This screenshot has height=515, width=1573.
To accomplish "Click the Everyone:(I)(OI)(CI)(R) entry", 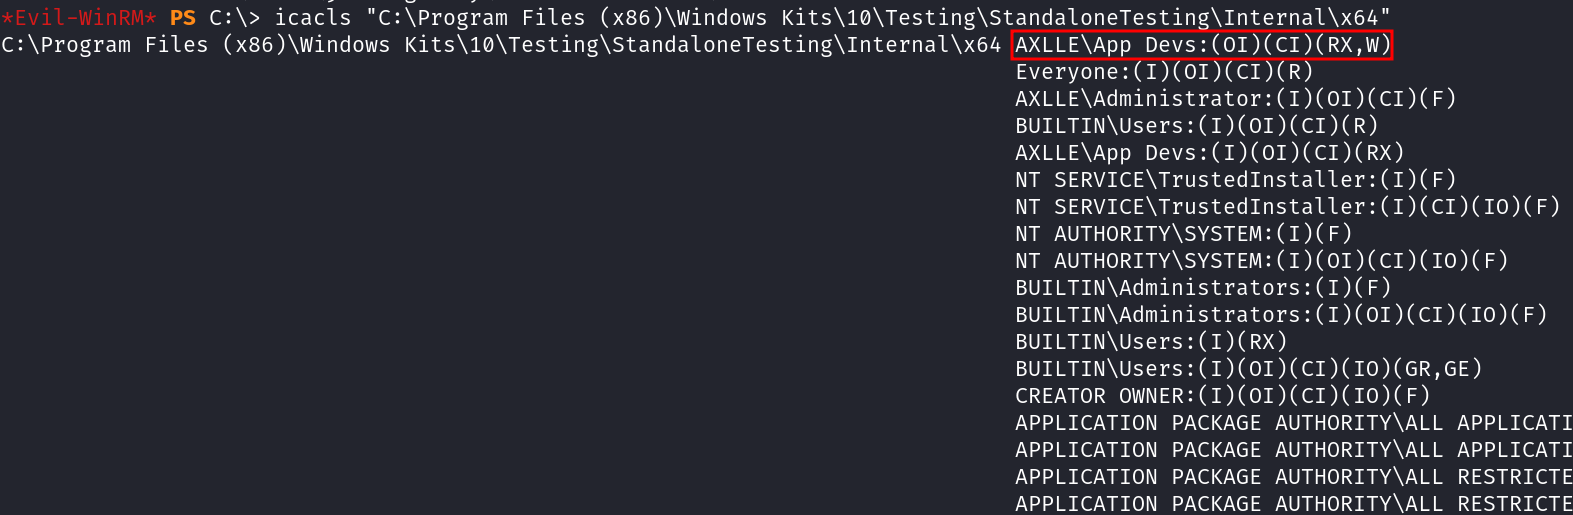I will point(1164,72).
